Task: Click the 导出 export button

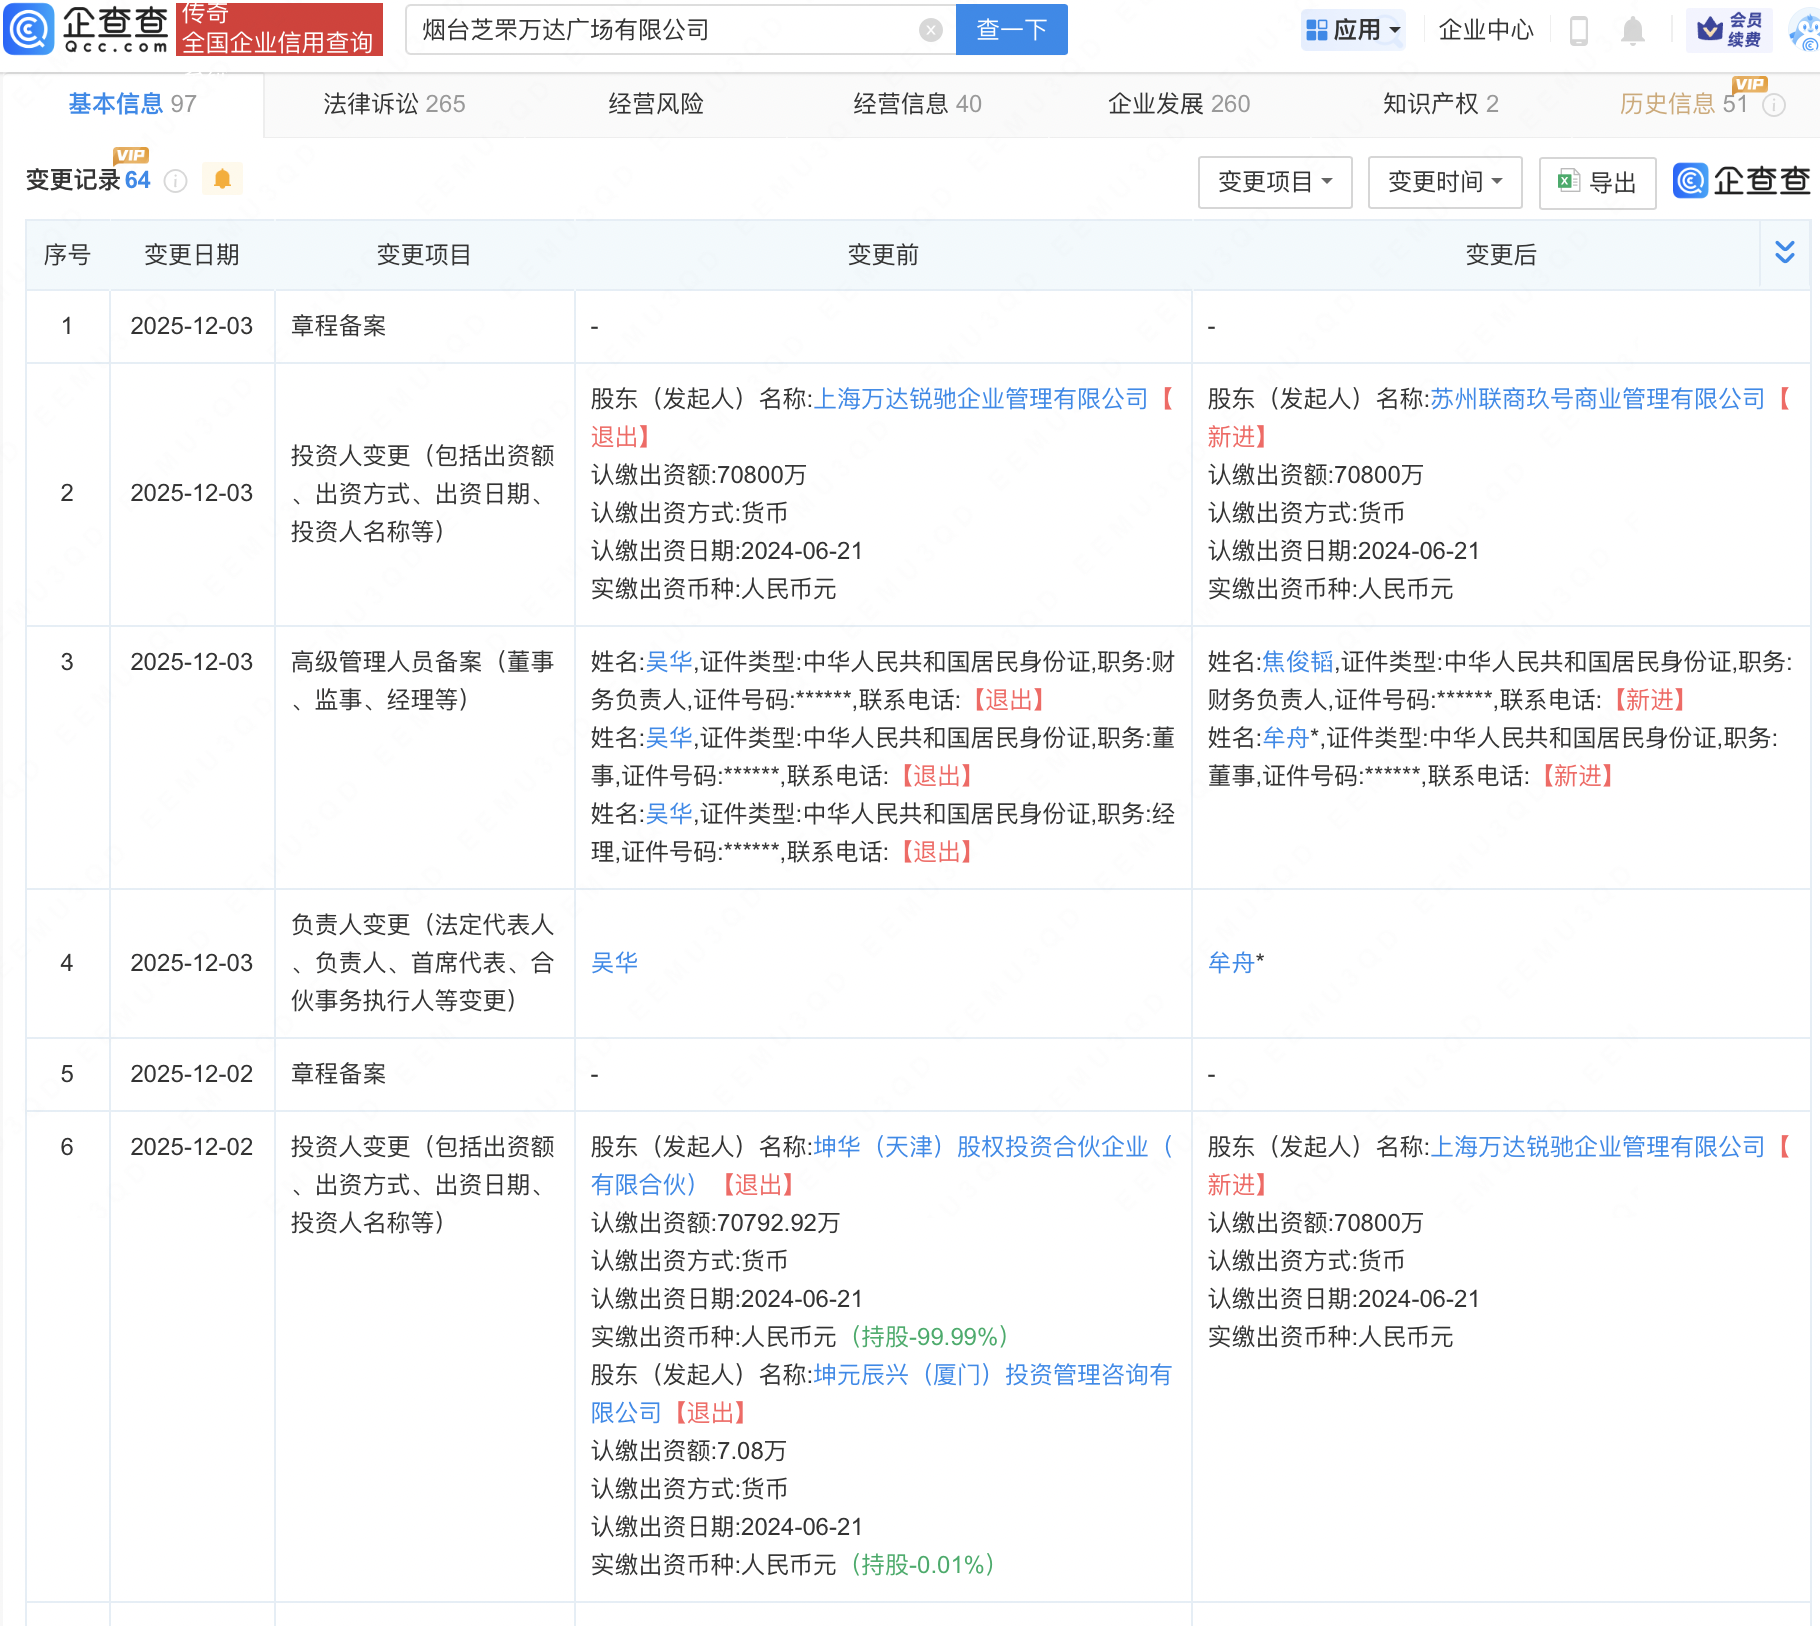Action: [x=1597, y=182]
